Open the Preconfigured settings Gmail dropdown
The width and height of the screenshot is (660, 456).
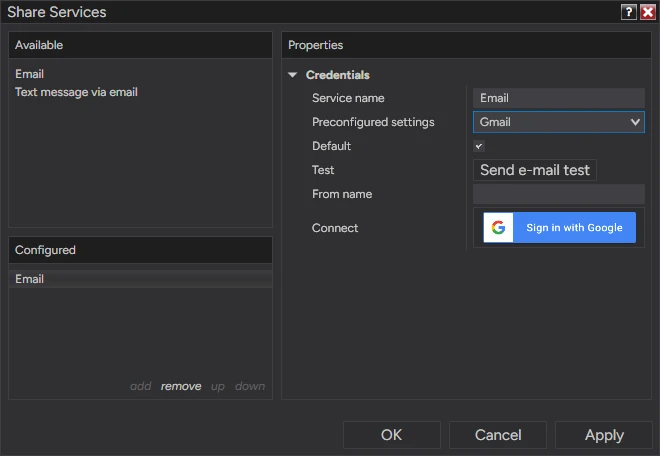[559, 122]
